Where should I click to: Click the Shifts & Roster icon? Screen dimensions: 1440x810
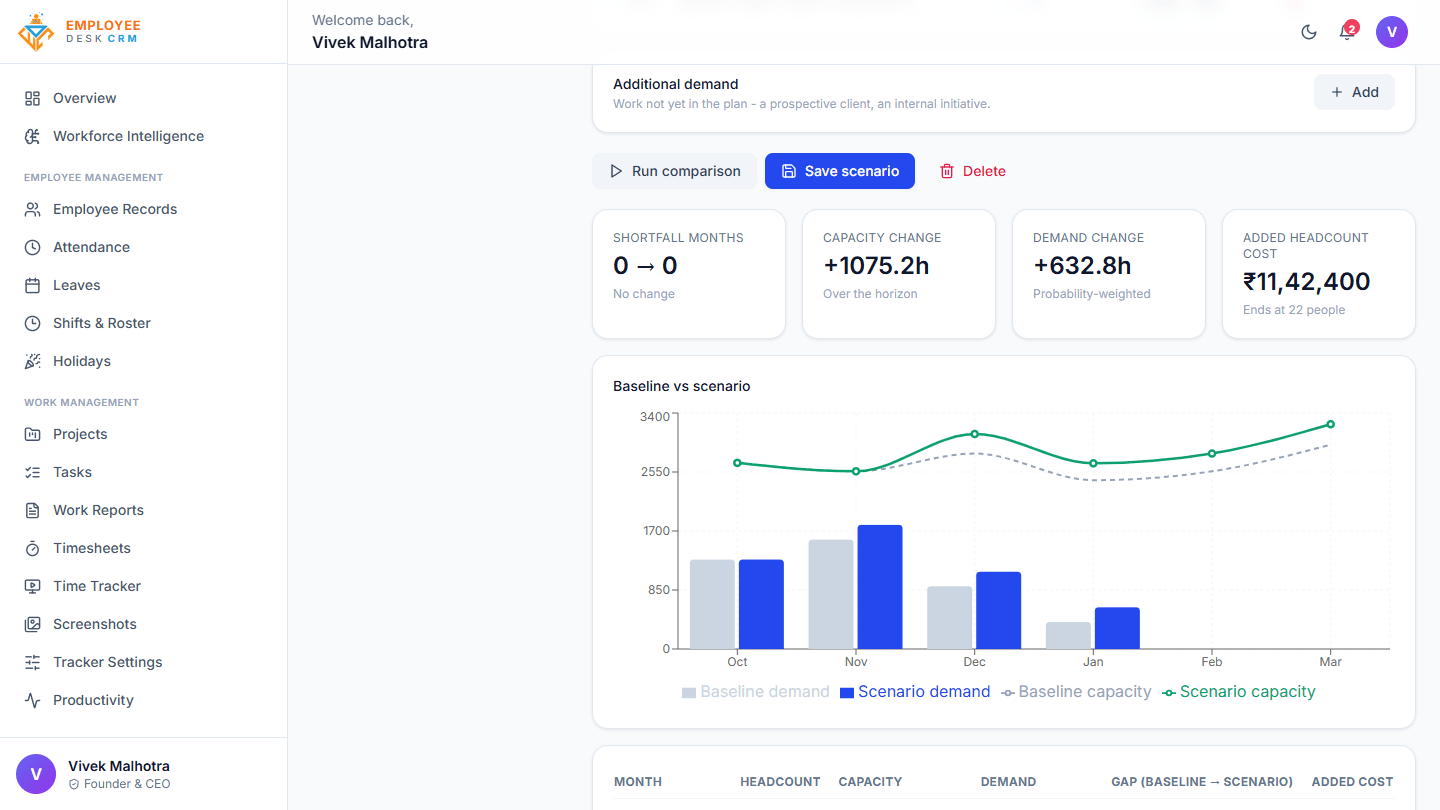(x=33, y=323)
